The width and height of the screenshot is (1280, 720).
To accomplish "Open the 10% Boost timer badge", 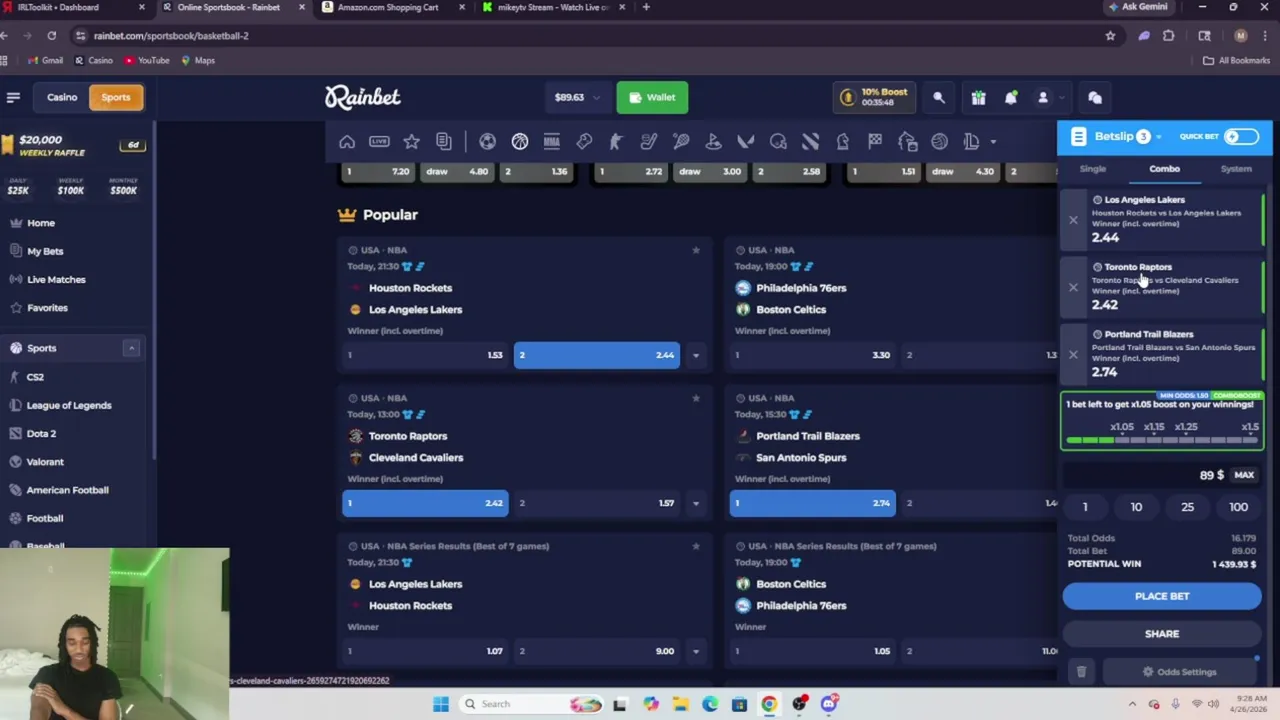I will click(x=873, y=97).
